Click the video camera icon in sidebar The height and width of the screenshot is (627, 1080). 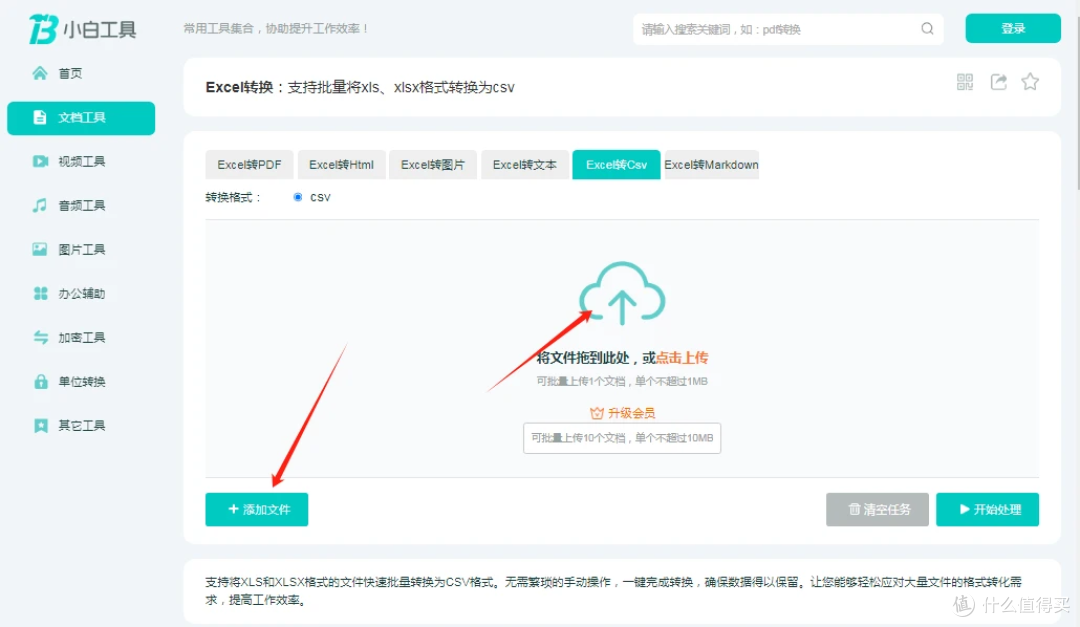tap(40, 161)
